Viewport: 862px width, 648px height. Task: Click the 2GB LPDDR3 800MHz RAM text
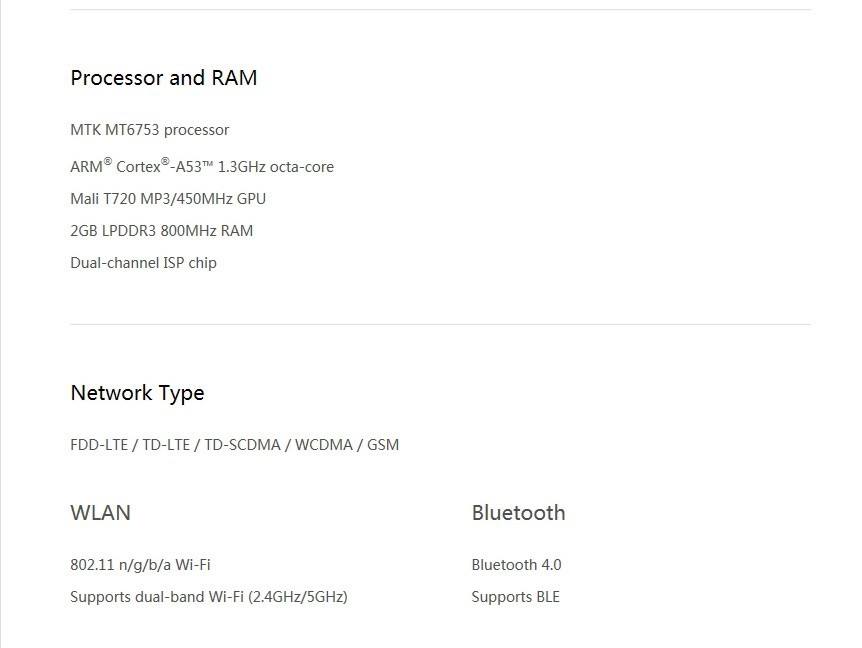(x=161, y=230)
